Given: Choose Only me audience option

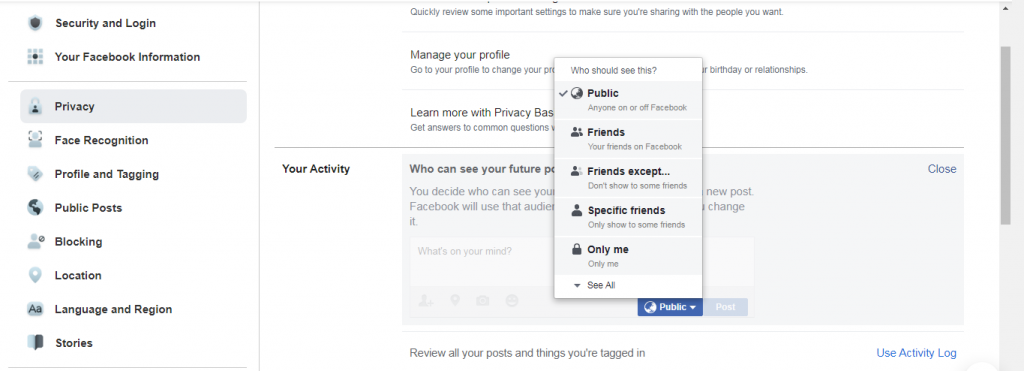Looking at the screenshot, I should (x=628, y=256).
